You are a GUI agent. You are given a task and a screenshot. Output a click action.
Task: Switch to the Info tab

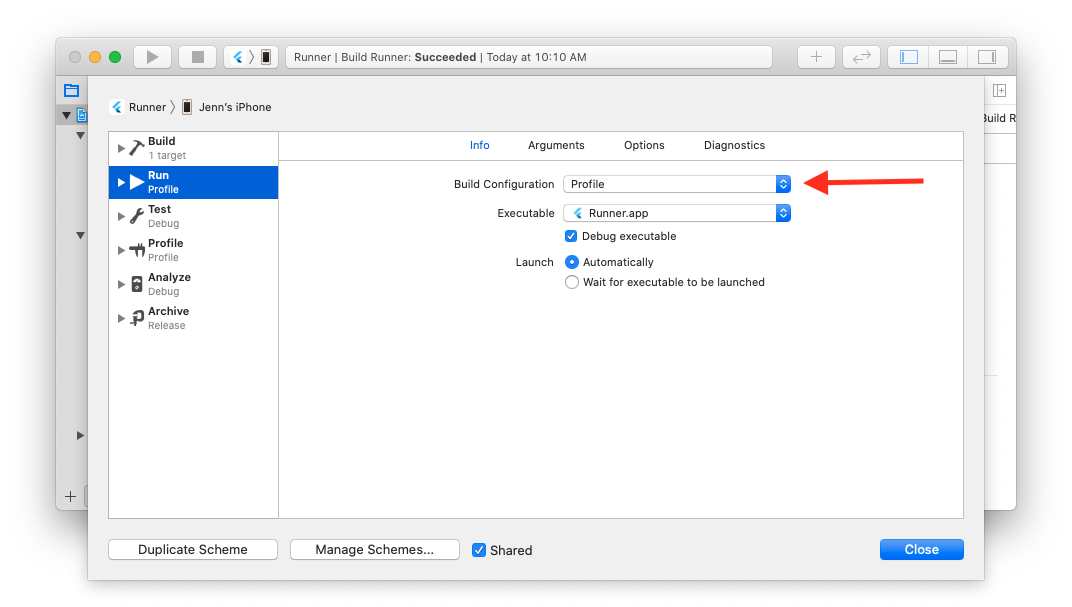point(479,145)
